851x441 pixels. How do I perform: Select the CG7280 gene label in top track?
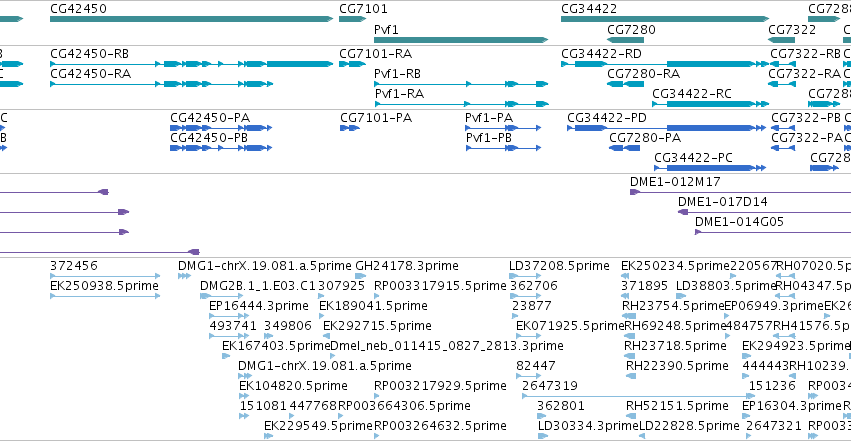631,29
